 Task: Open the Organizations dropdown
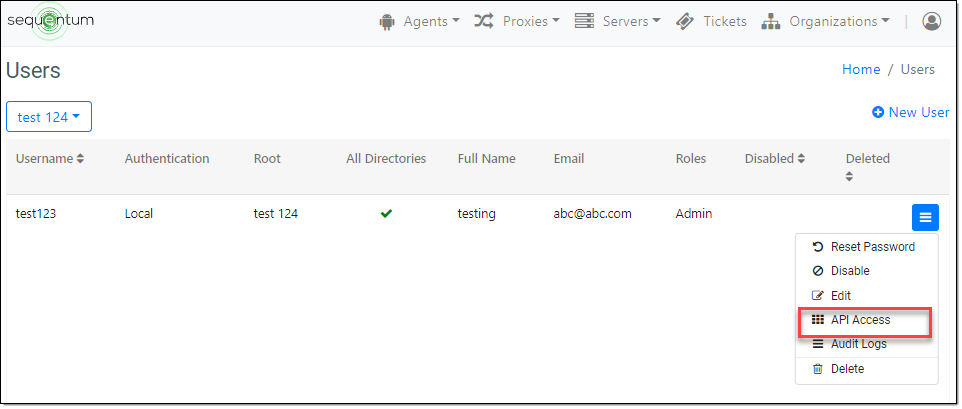826,21
